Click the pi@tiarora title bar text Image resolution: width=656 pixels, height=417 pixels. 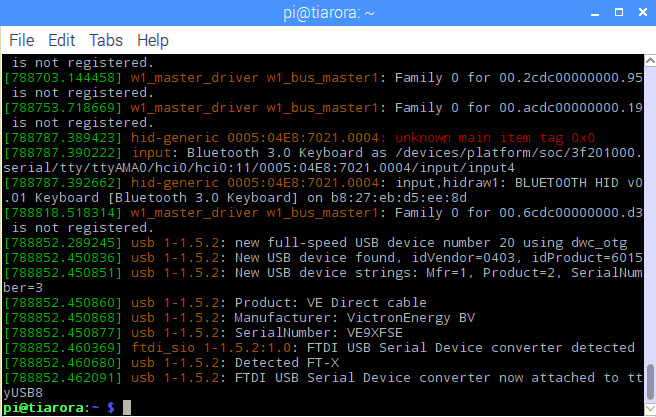click(328, 13)
